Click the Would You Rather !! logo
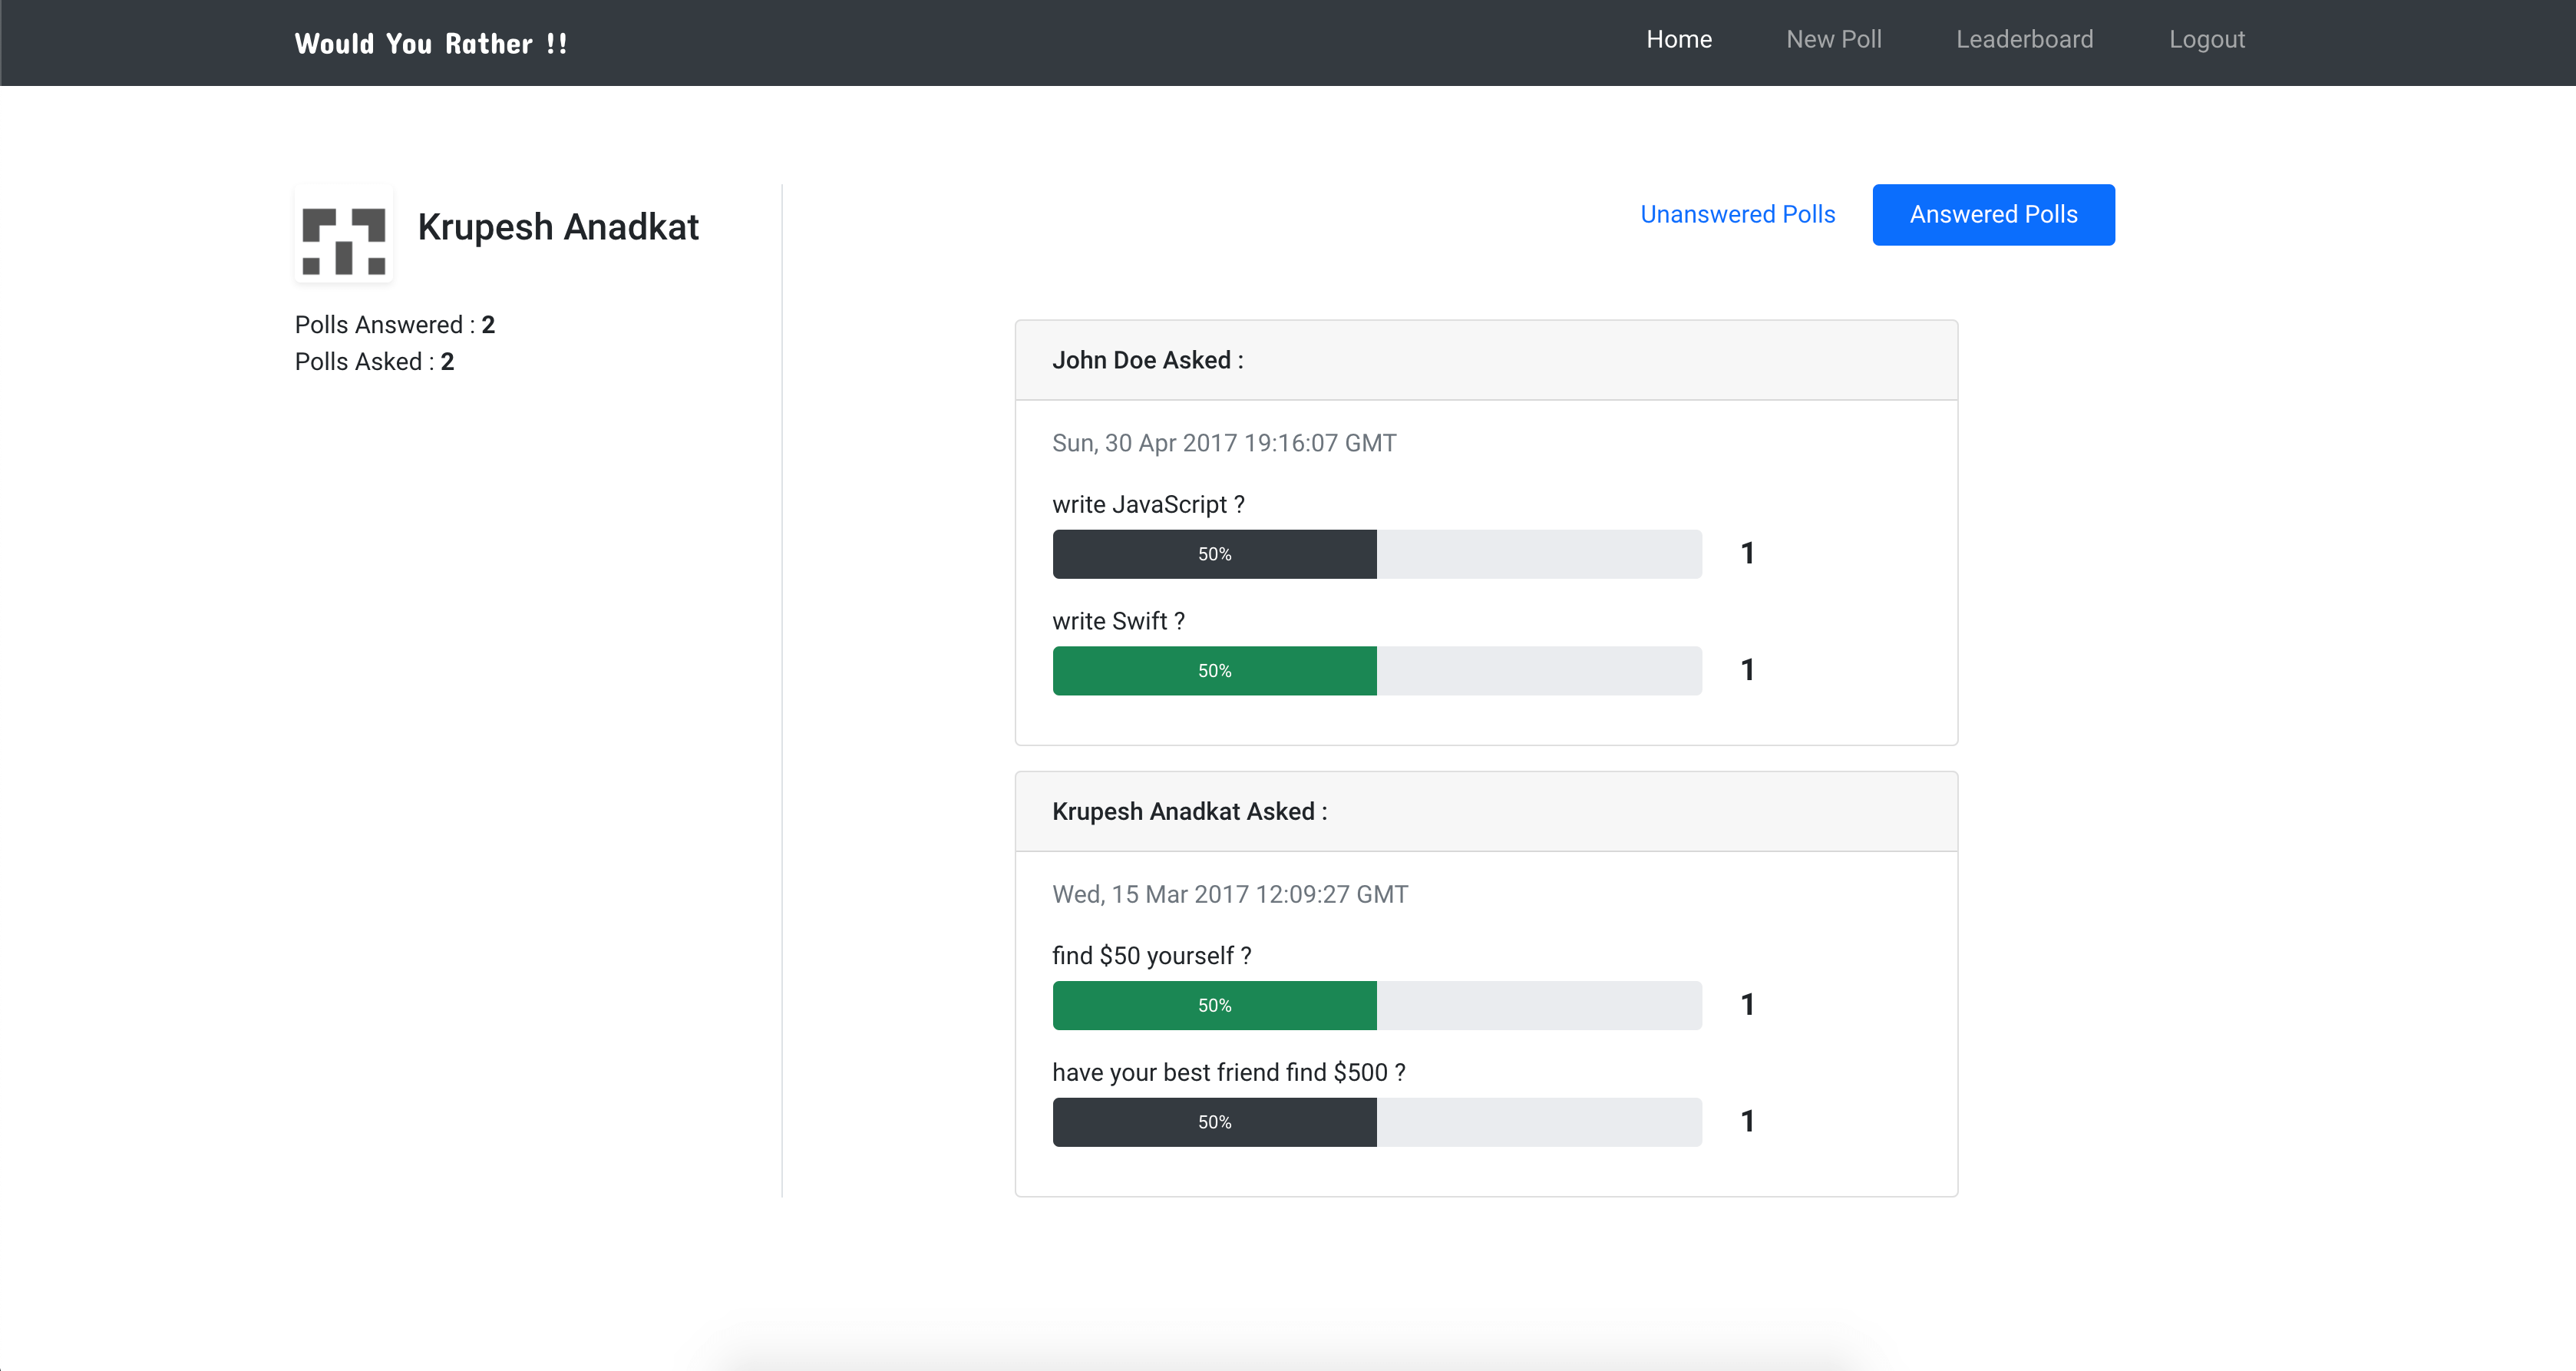This screenshot has width=2576, height=1371. pyautogui.click(x=431, y=44)
